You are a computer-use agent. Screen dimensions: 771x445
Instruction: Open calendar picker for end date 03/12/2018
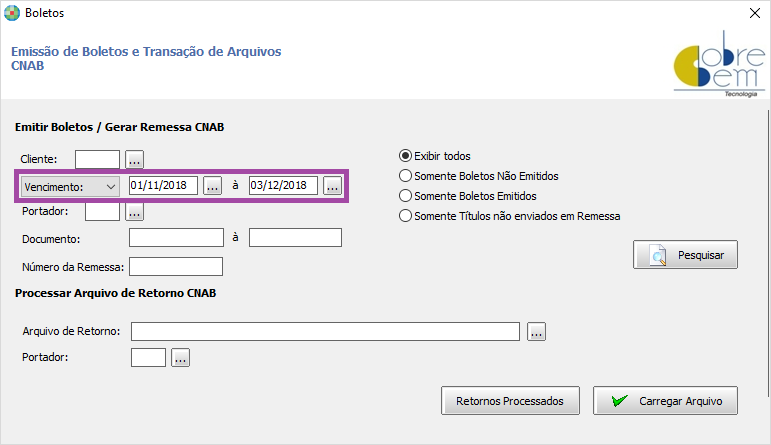pyautogui.click(x=332, y=186)
